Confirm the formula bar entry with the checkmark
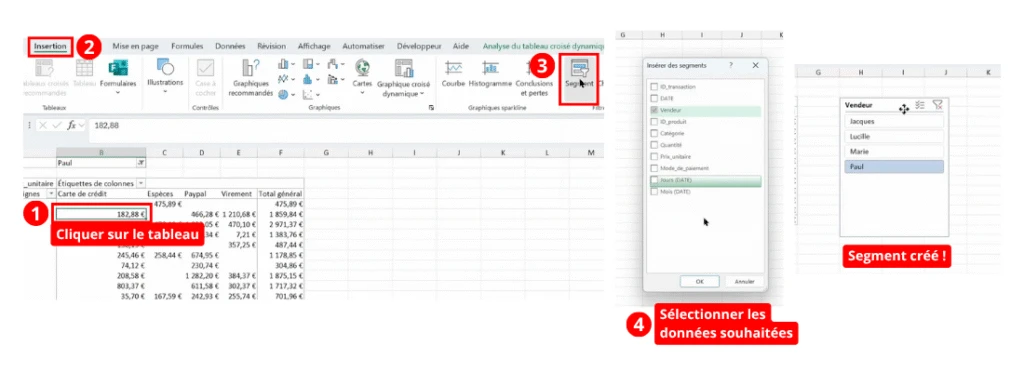The width and height of the screenshot is (1024, 372). (57, 125)
